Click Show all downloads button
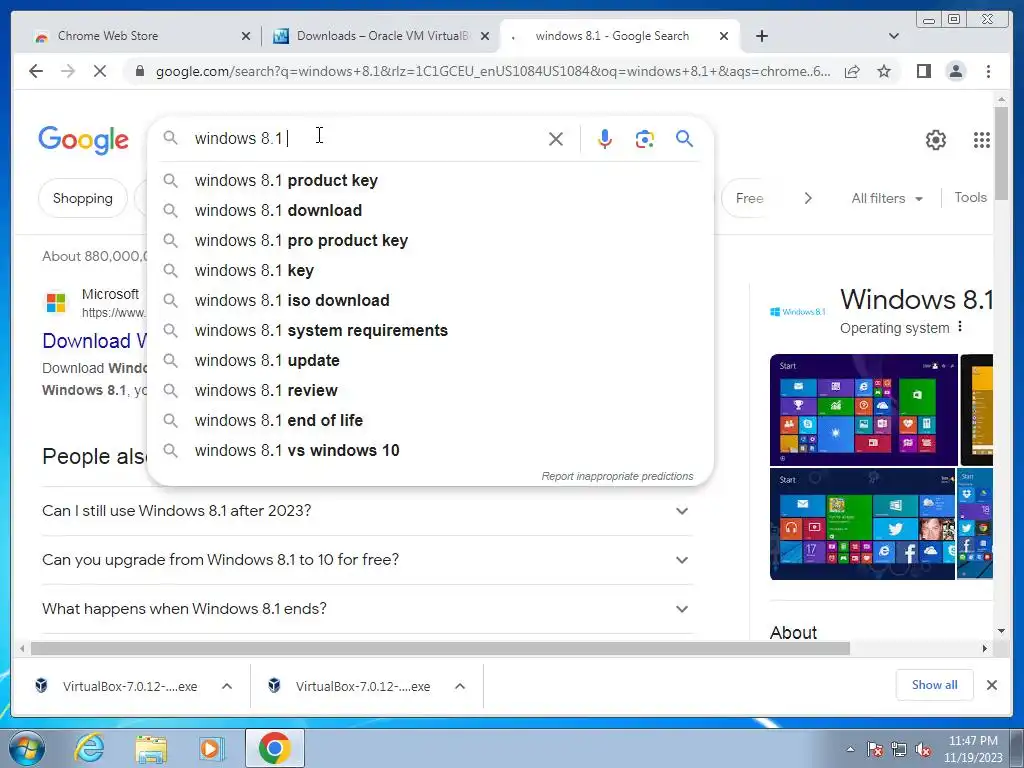The width and height of the screenshot is (1024, 768). [x=935, y=685]
